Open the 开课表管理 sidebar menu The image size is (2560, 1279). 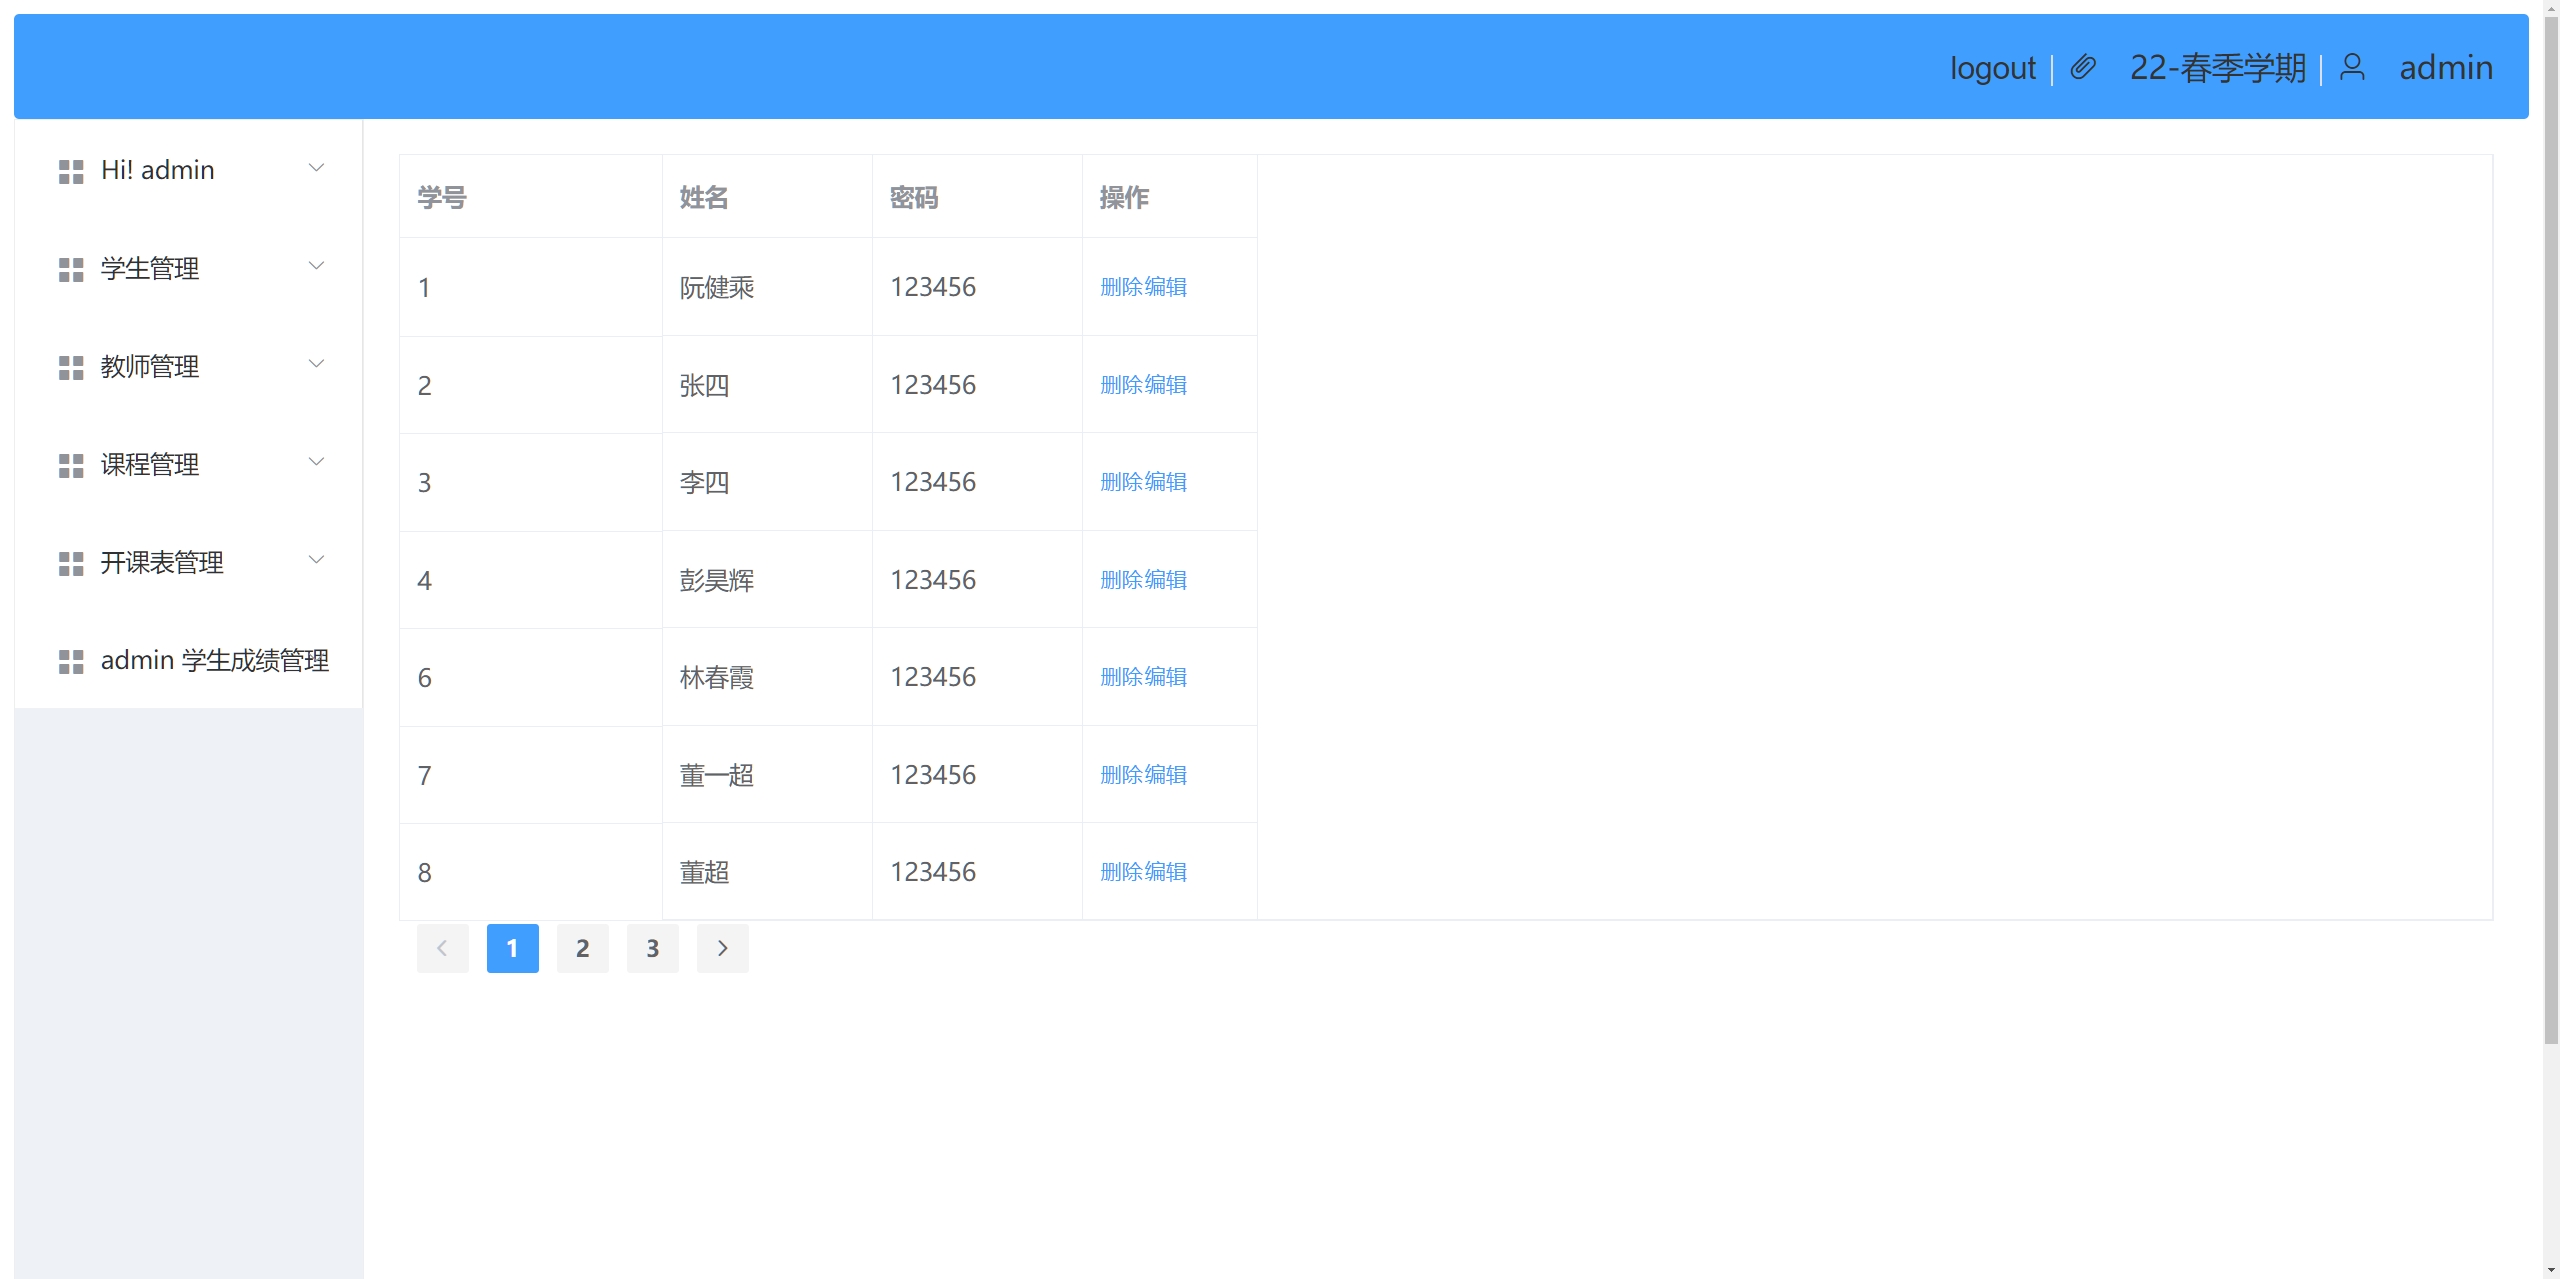point(188,562)
